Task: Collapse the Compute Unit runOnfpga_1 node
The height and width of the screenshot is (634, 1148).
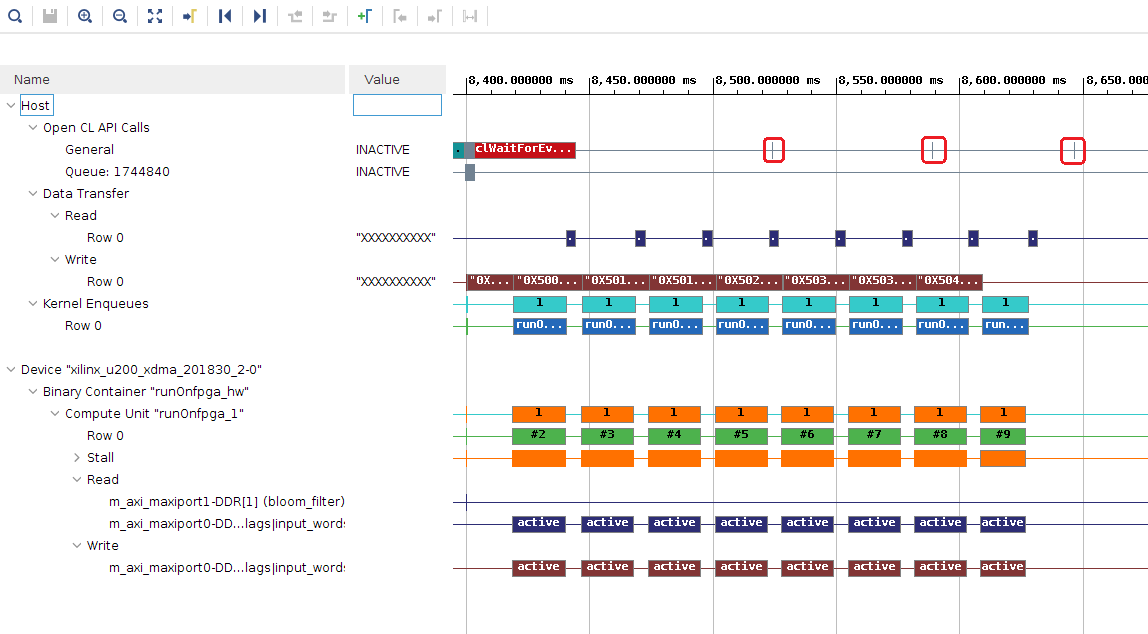Action: pyautogui.click(x=55, y=414)
